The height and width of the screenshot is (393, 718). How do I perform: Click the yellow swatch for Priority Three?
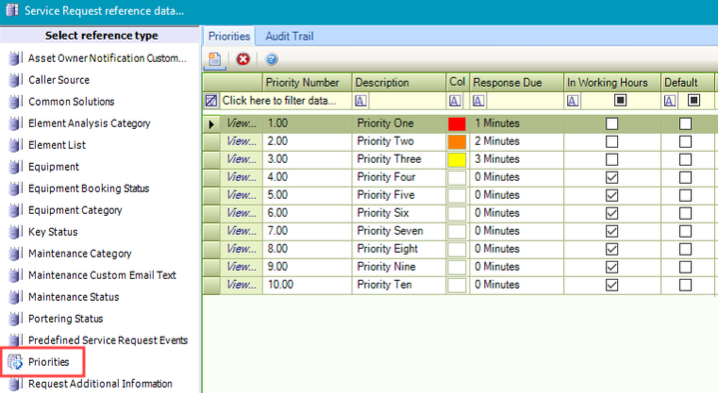point(457,159)
